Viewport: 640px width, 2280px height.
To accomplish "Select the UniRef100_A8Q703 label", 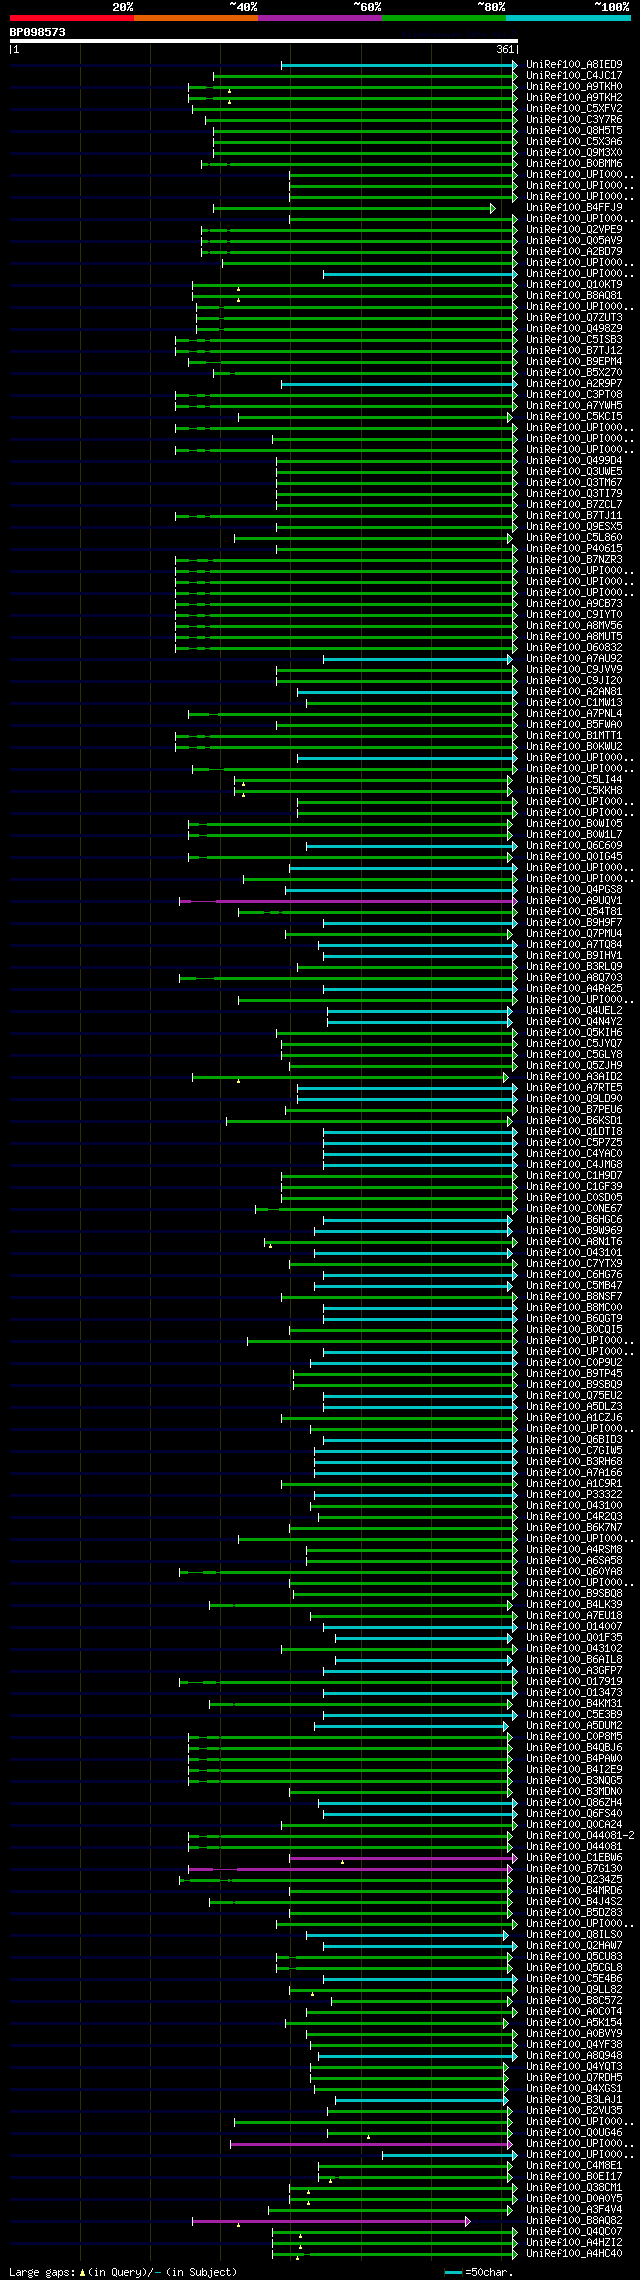I will [x=574, y=978].
